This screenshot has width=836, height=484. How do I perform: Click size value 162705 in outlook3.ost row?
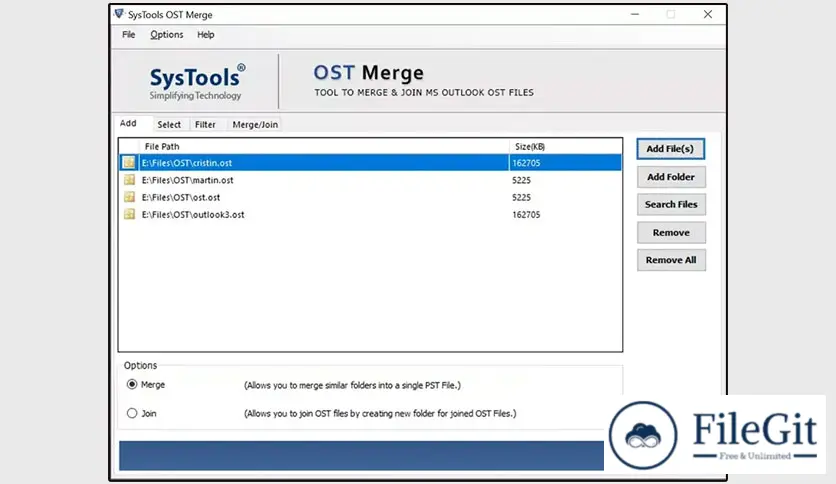(526, 214)
